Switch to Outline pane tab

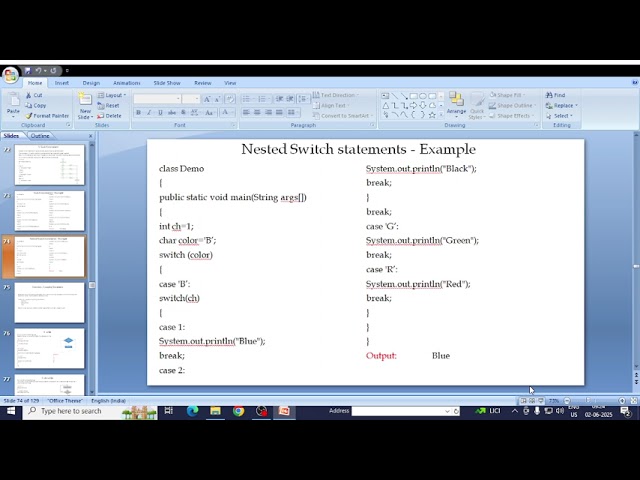40,136
